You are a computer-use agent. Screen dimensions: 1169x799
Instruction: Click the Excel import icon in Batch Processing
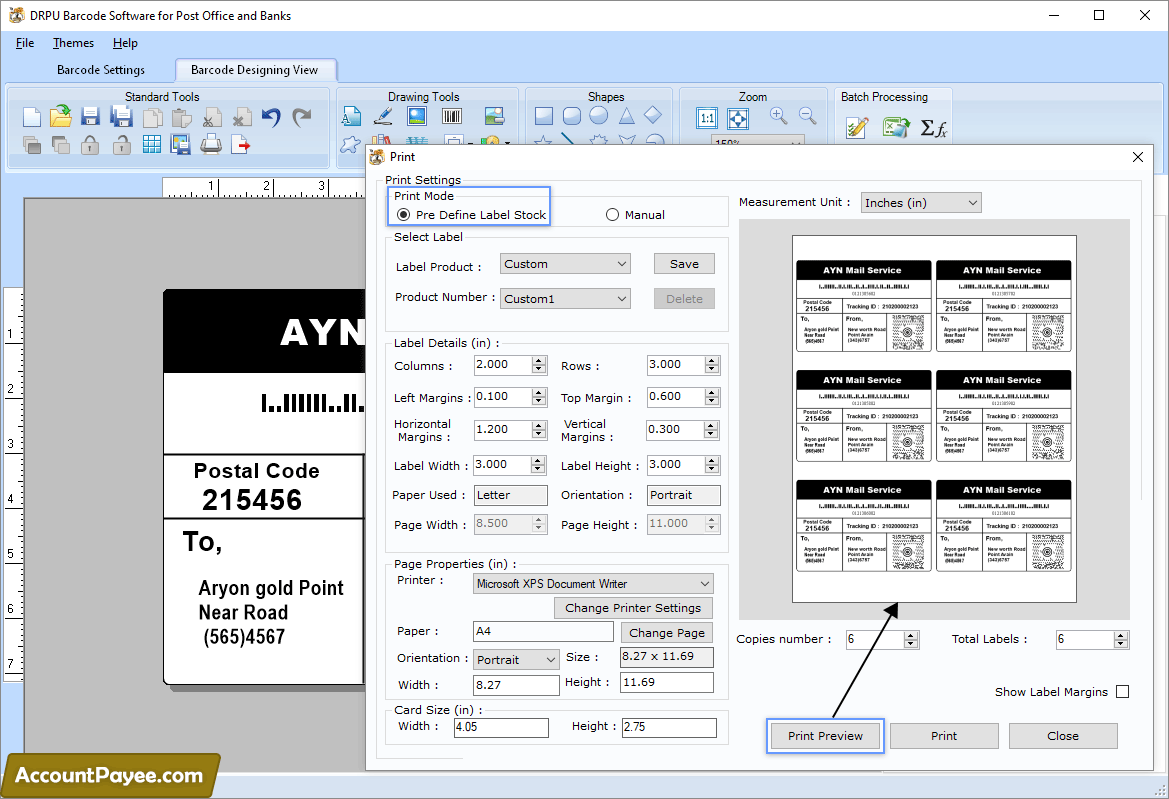pyautogui.click(x=895, y=127)
